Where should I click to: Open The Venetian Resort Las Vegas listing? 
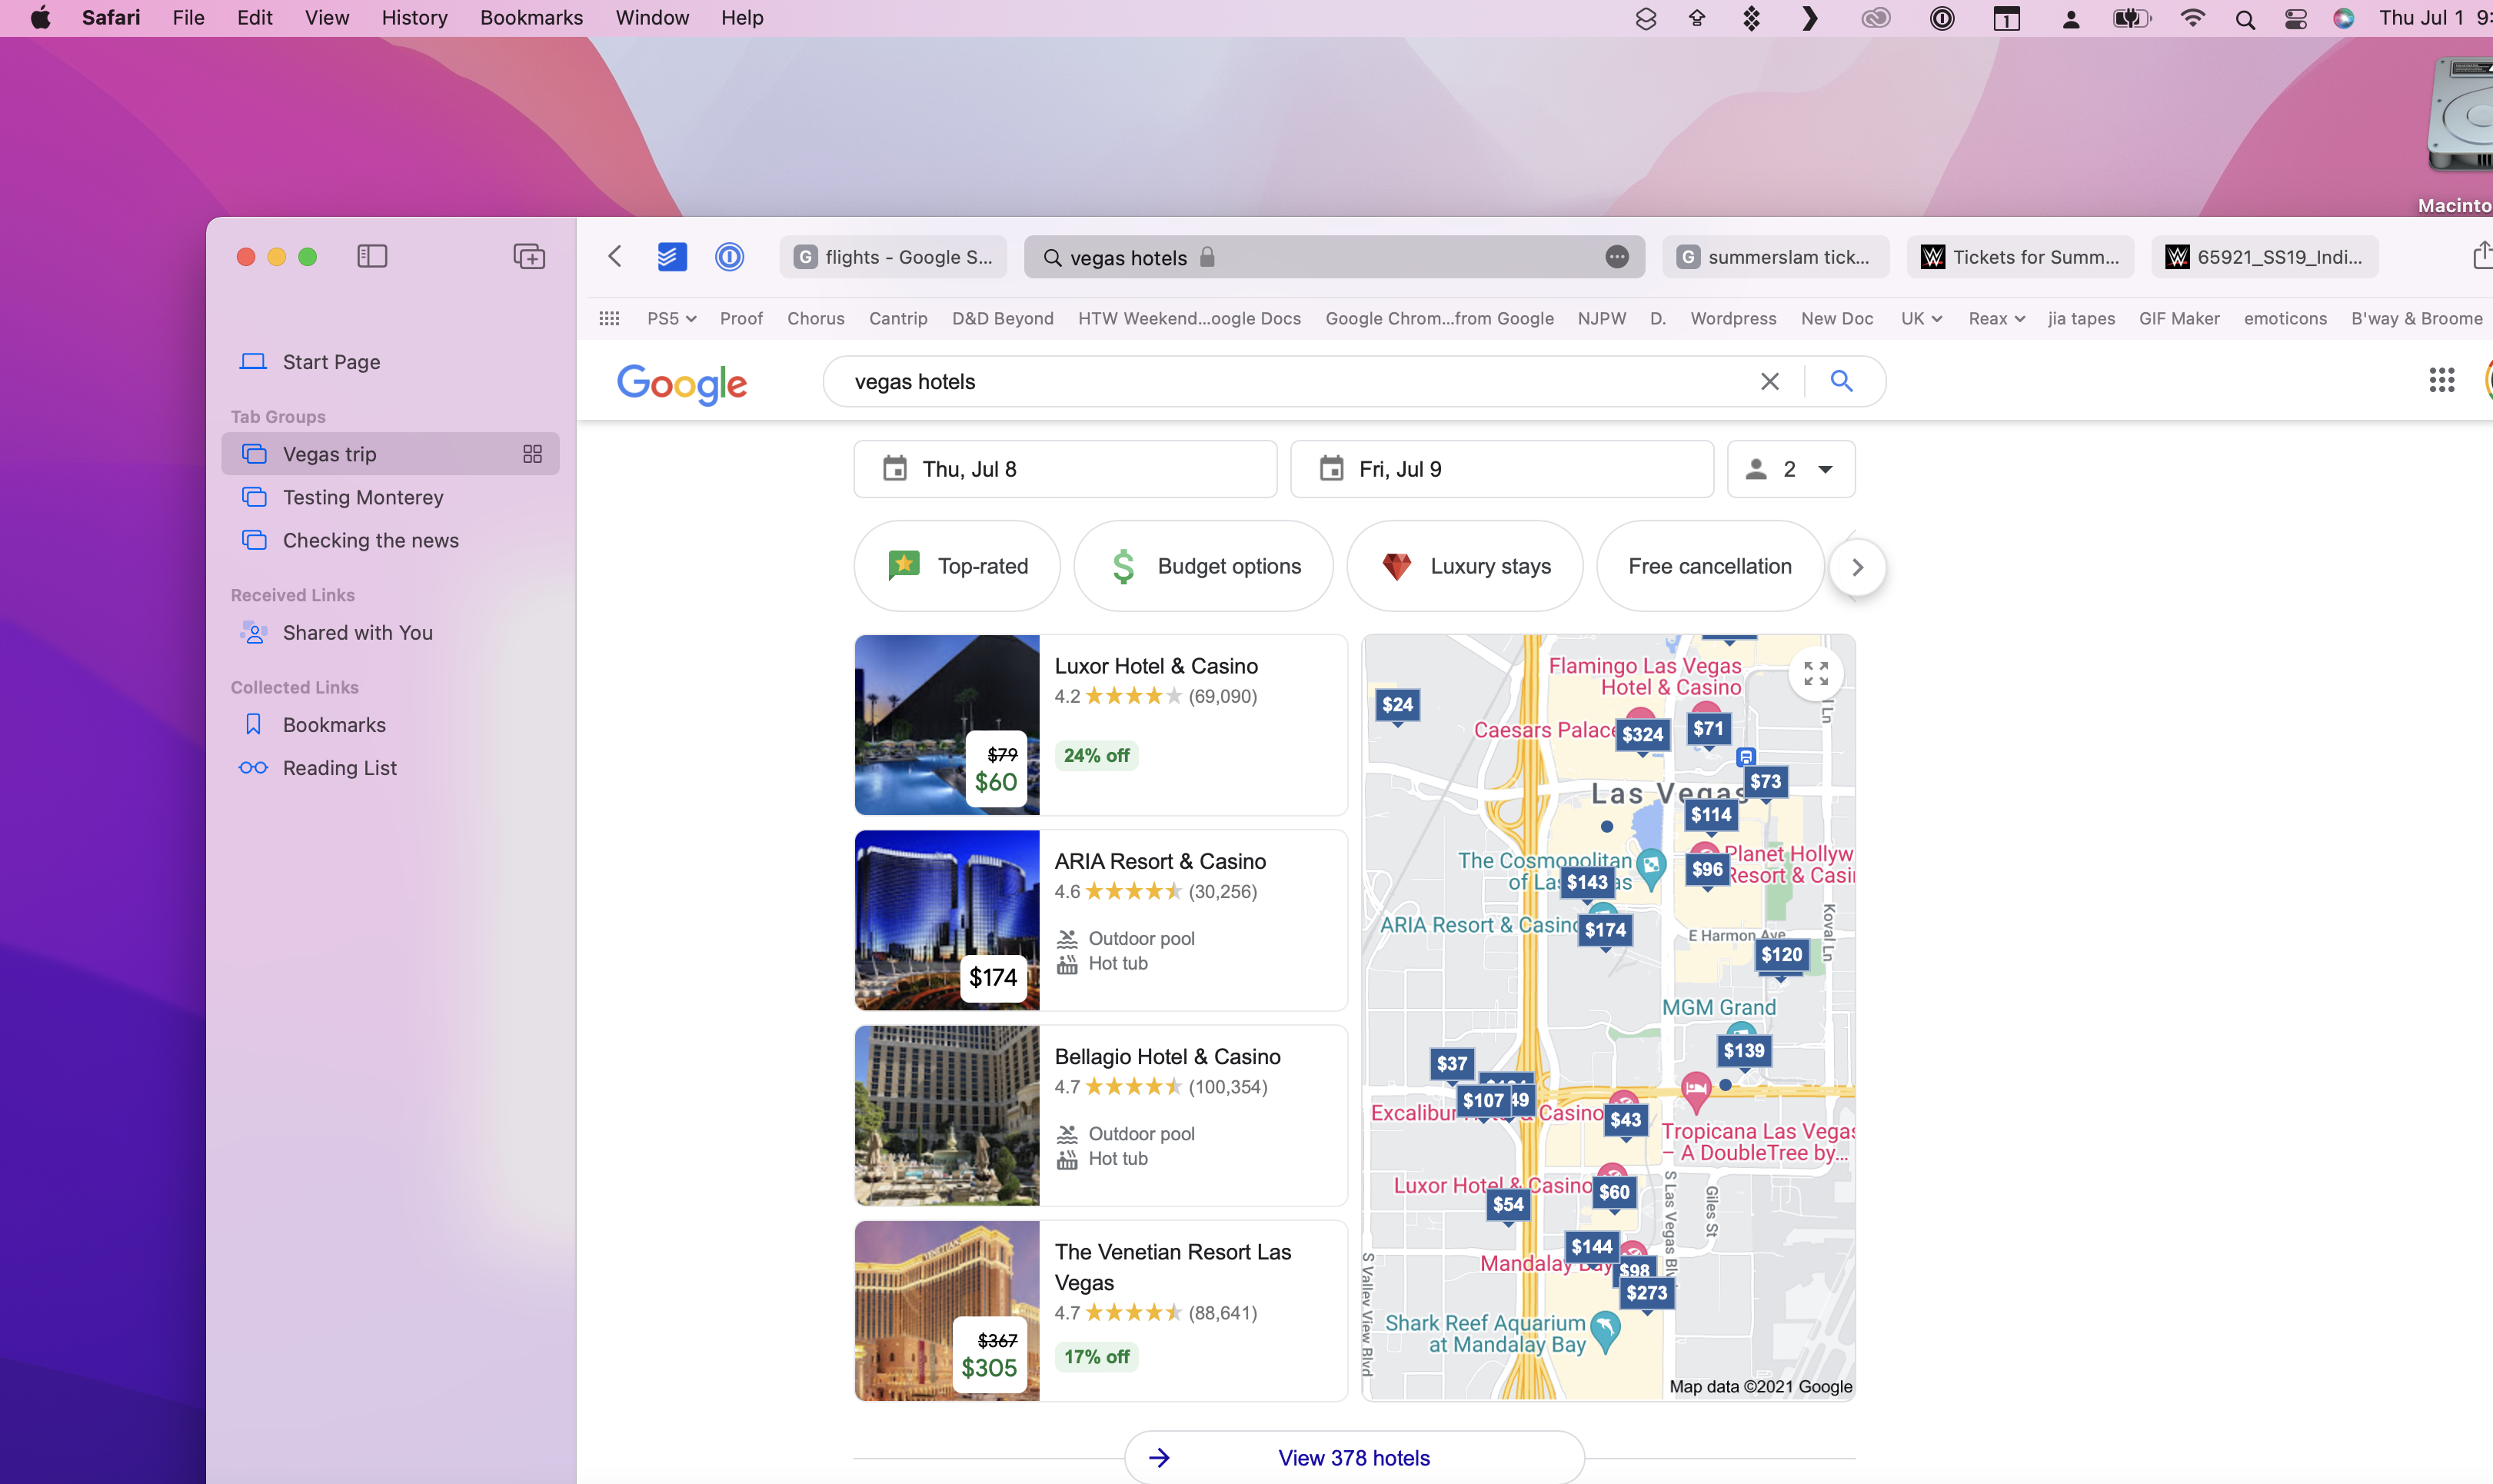pos(1101,1311)
